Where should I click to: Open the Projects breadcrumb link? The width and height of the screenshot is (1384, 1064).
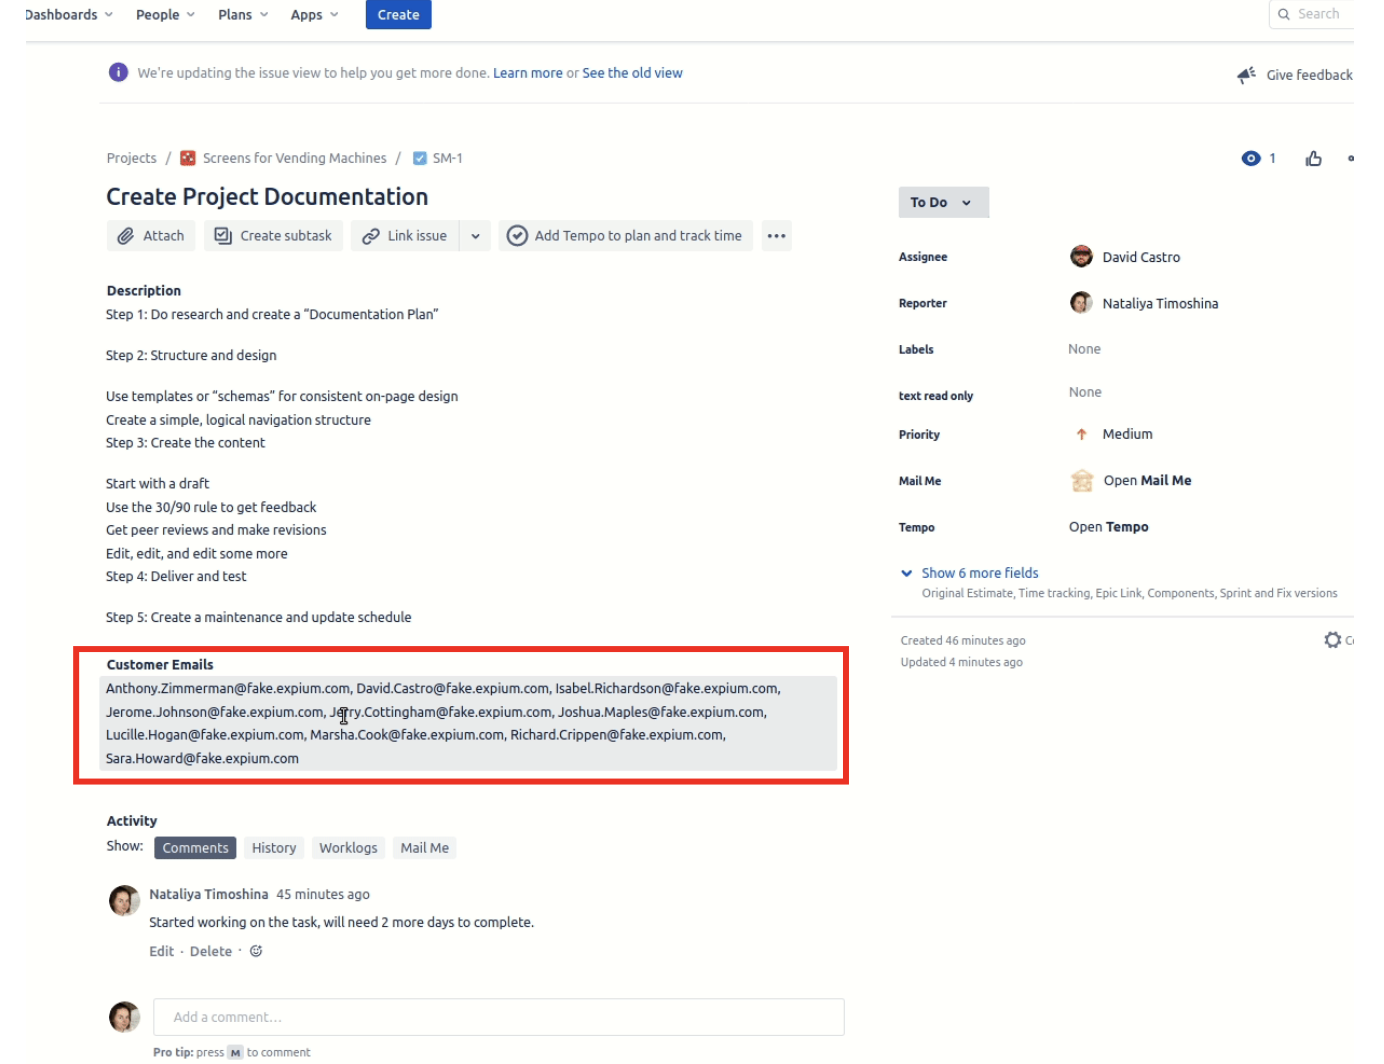pos(132,158)
